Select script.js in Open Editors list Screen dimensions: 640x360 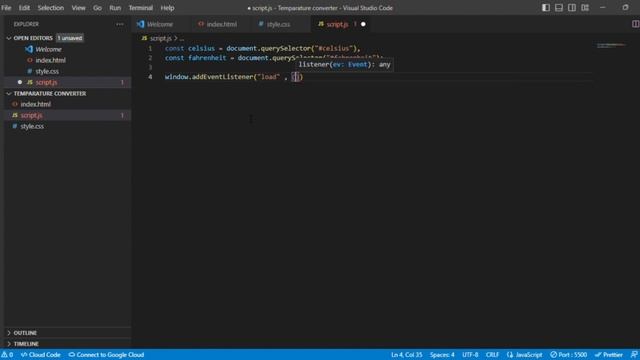(67, 82)
